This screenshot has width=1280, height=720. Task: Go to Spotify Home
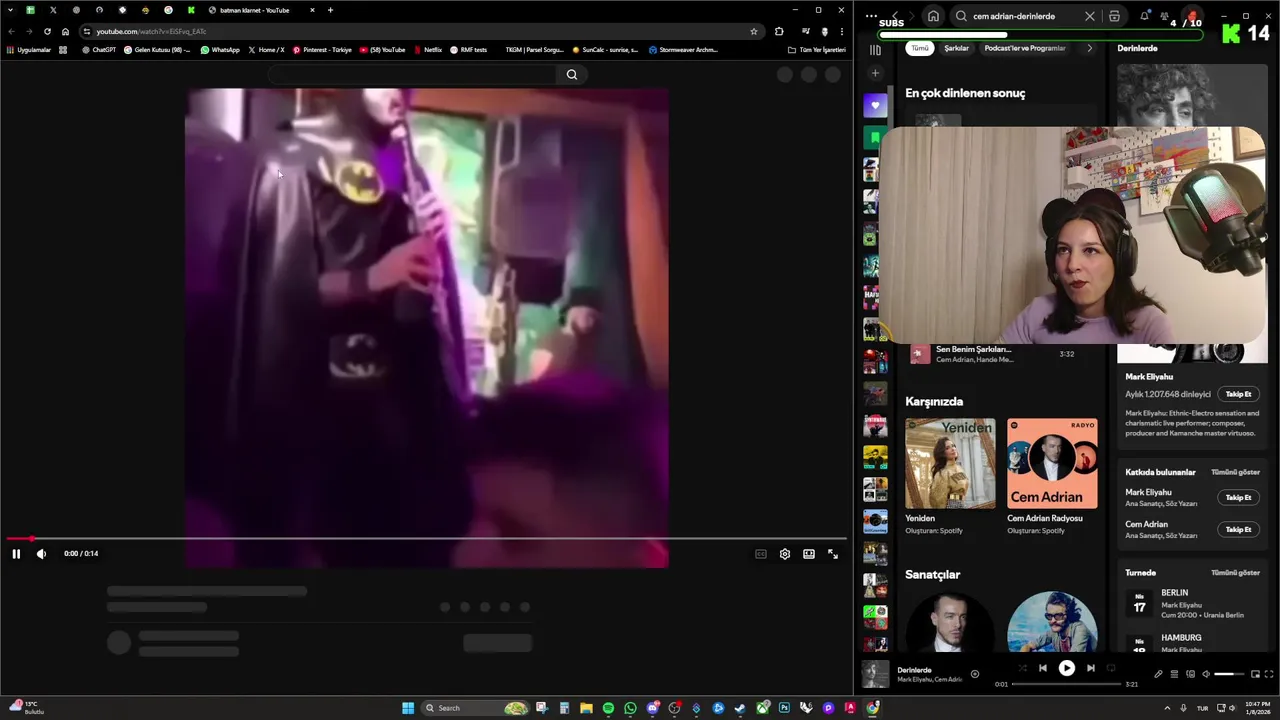pyautogui.click(x=933, y=16)
